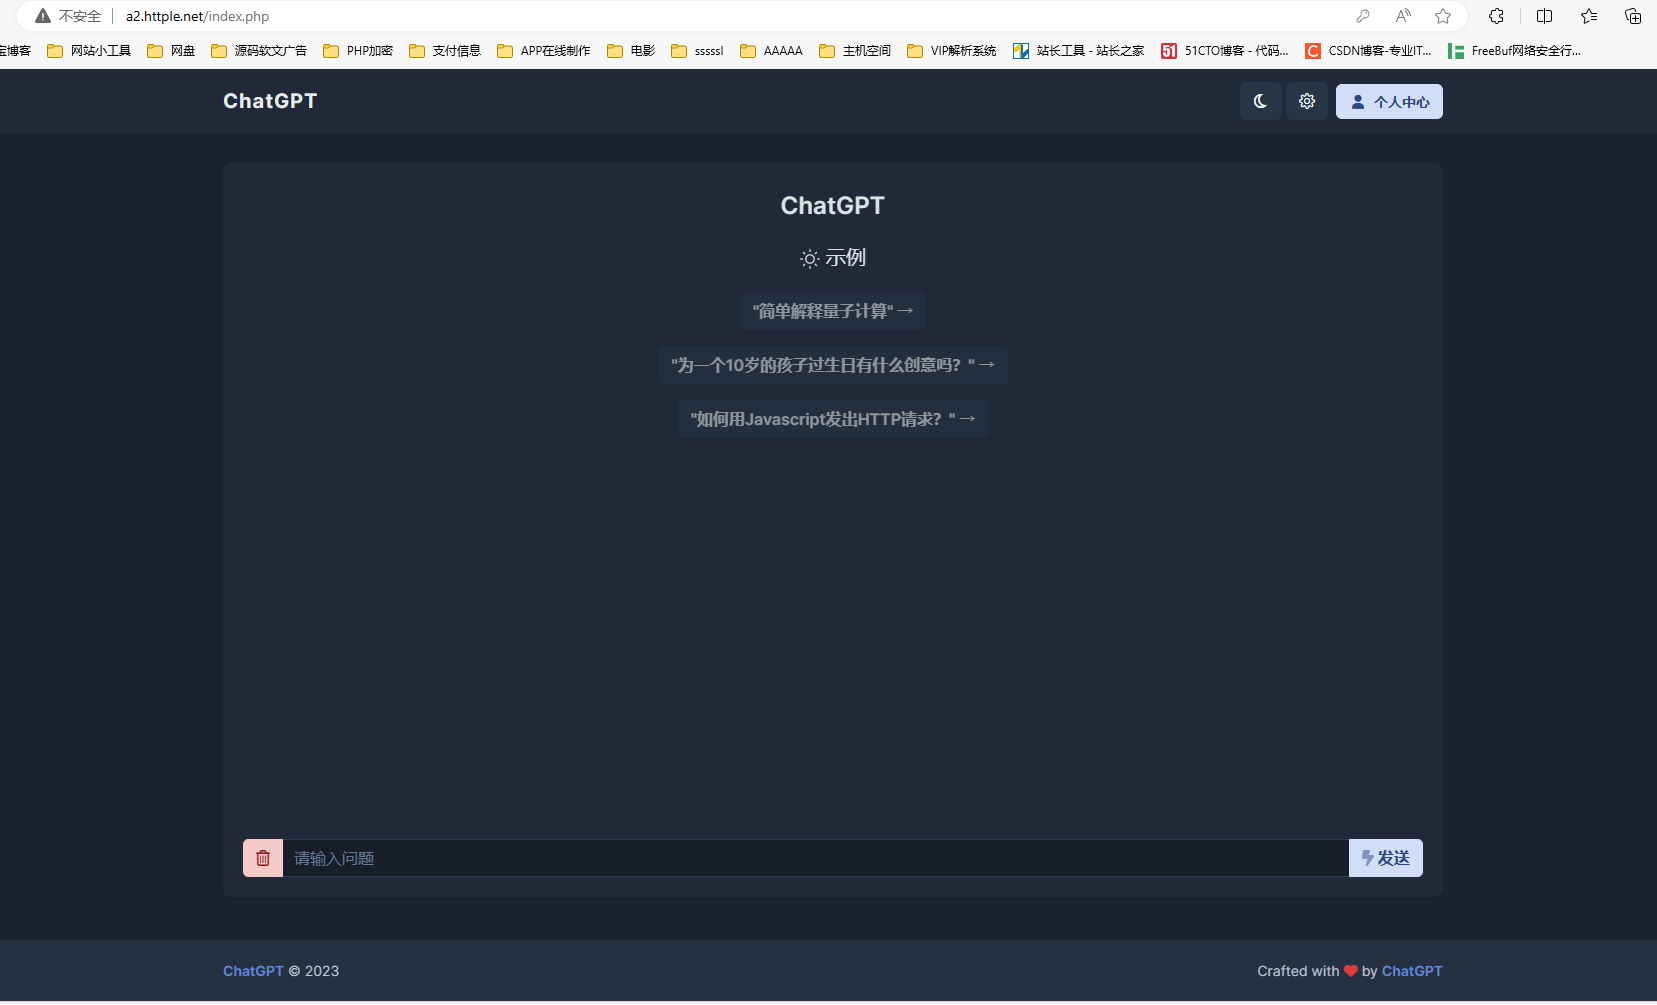
Task: Open split screen browser icon
Action: (x=1544, y=16)
